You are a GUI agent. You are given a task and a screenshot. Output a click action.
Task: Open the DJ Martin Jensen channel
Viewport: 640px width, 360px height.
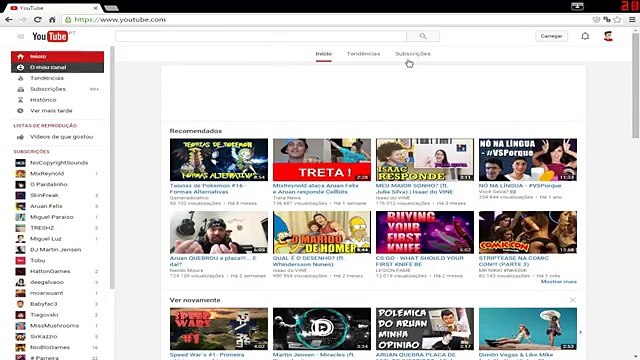click(x=58, y=249)
